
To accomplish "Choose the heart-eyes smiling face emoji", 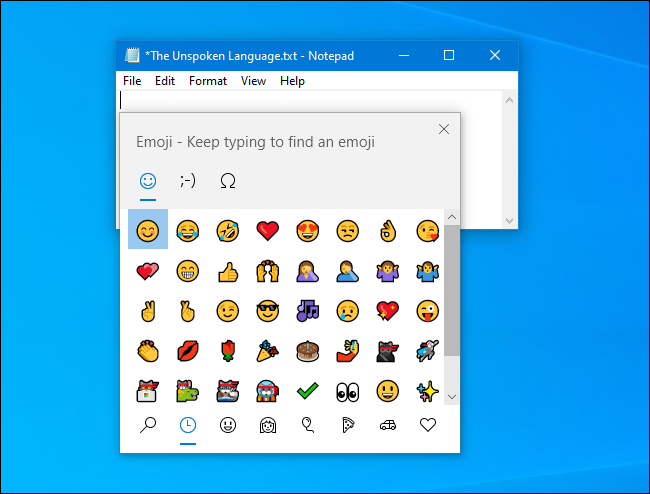I will click(x=308, y=230).
